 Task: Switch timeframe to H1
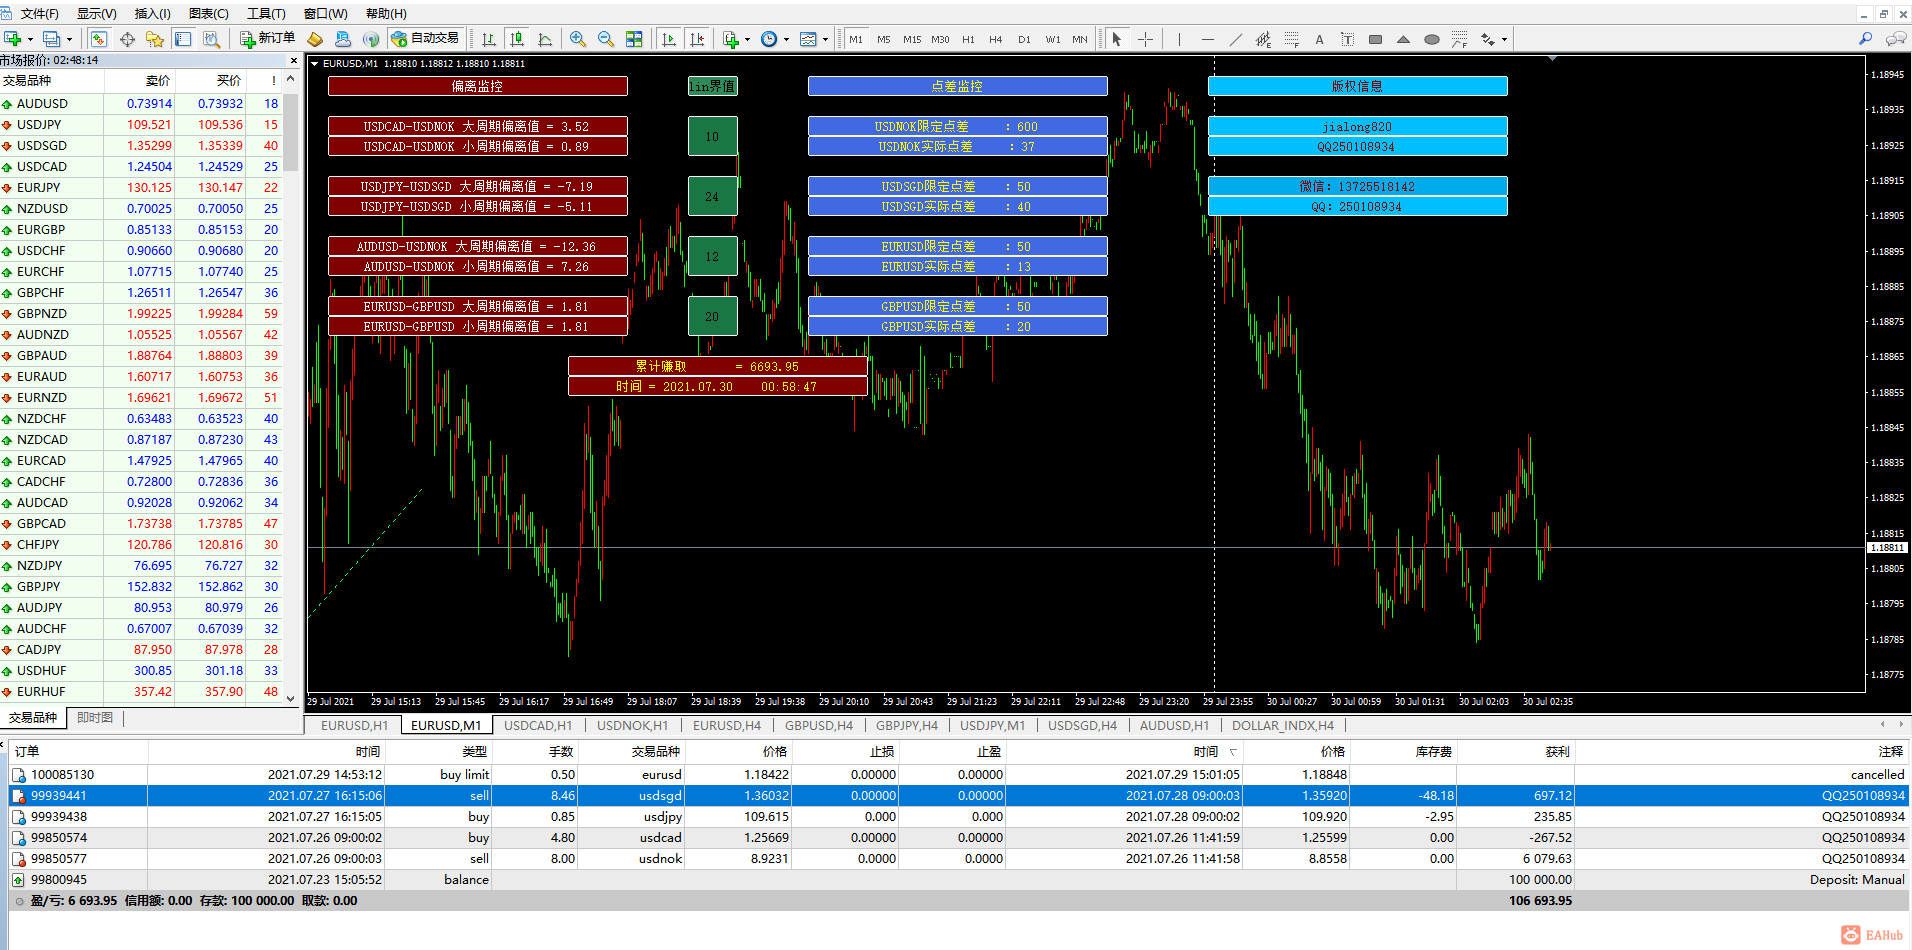point(968,39)
